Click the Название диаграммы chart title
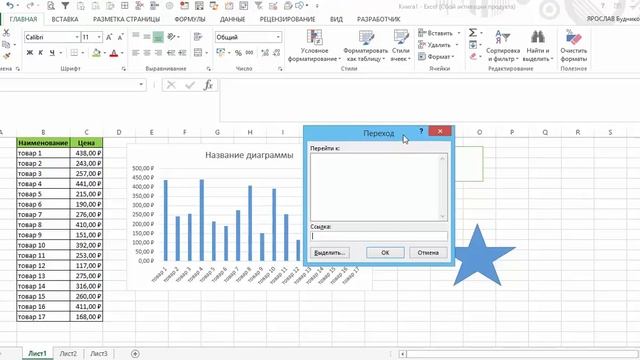This screenshot has height=360, width=640. (249, 155)
